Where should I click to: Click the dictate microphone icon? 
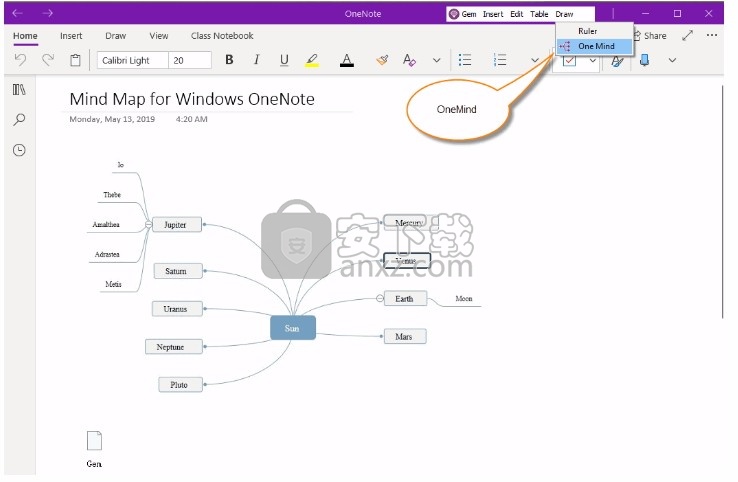pyautogui.click(x=645, y=60)
